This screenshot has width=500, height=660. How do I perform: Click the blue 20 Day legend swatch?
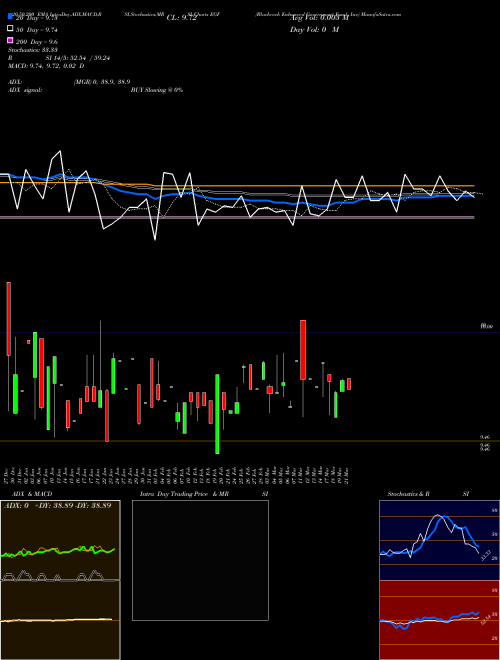pyautogui.click(x=10, y=16)
